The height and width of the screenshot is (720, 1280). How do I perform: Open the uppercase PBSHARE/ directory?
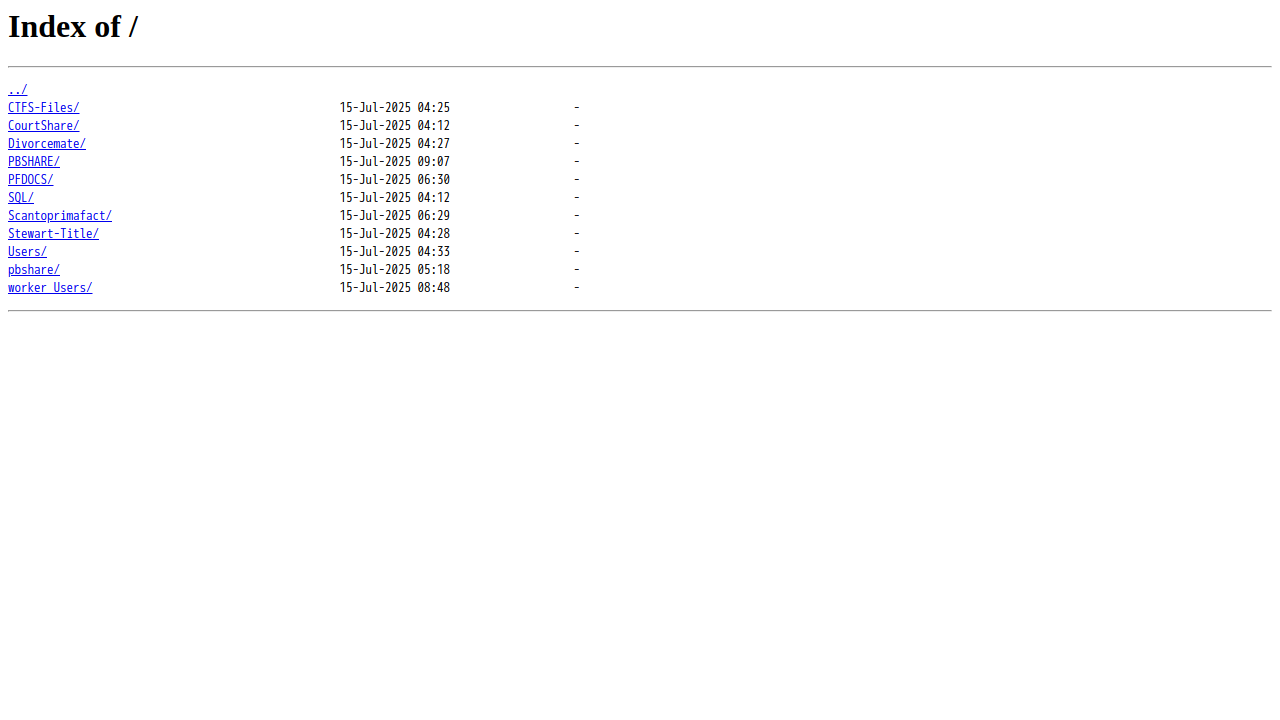point(34,162)
